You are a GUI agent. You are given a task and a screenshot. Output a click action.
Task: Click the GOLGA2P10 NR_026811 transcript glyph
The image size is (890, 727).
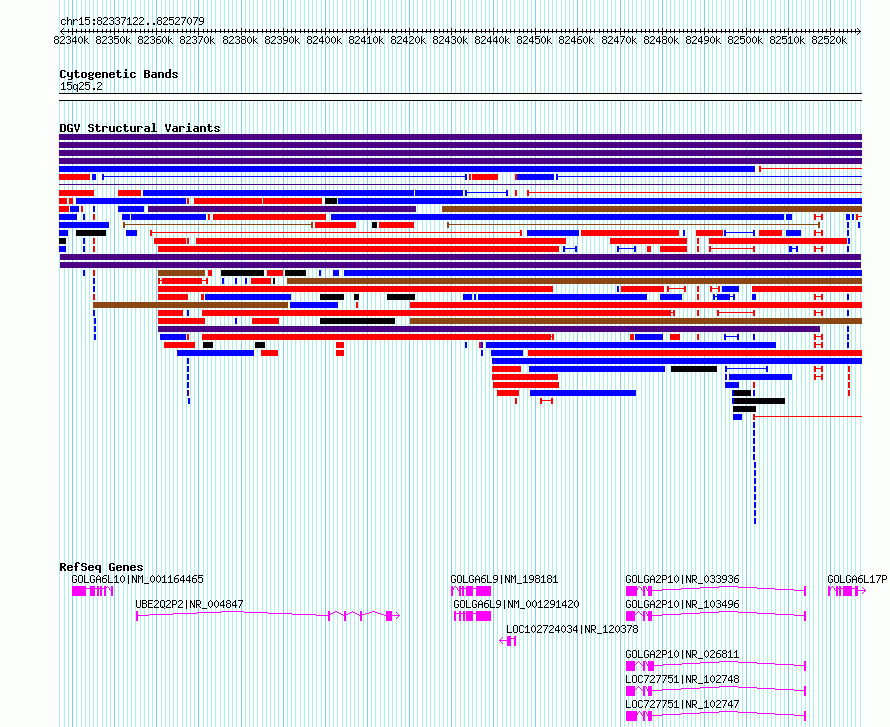point(716,666)
